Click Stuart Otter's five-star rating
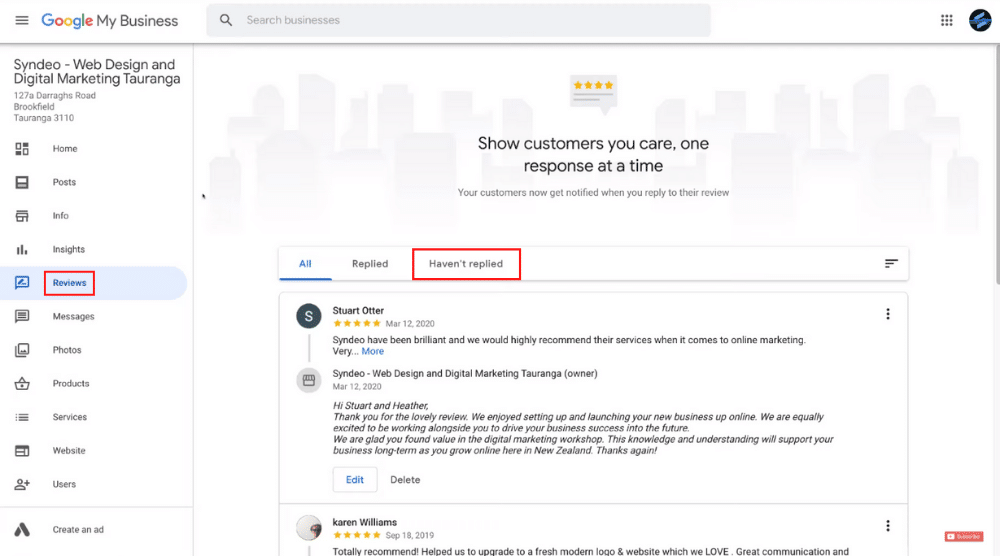 pyautogui.click(x=357, y=323)
